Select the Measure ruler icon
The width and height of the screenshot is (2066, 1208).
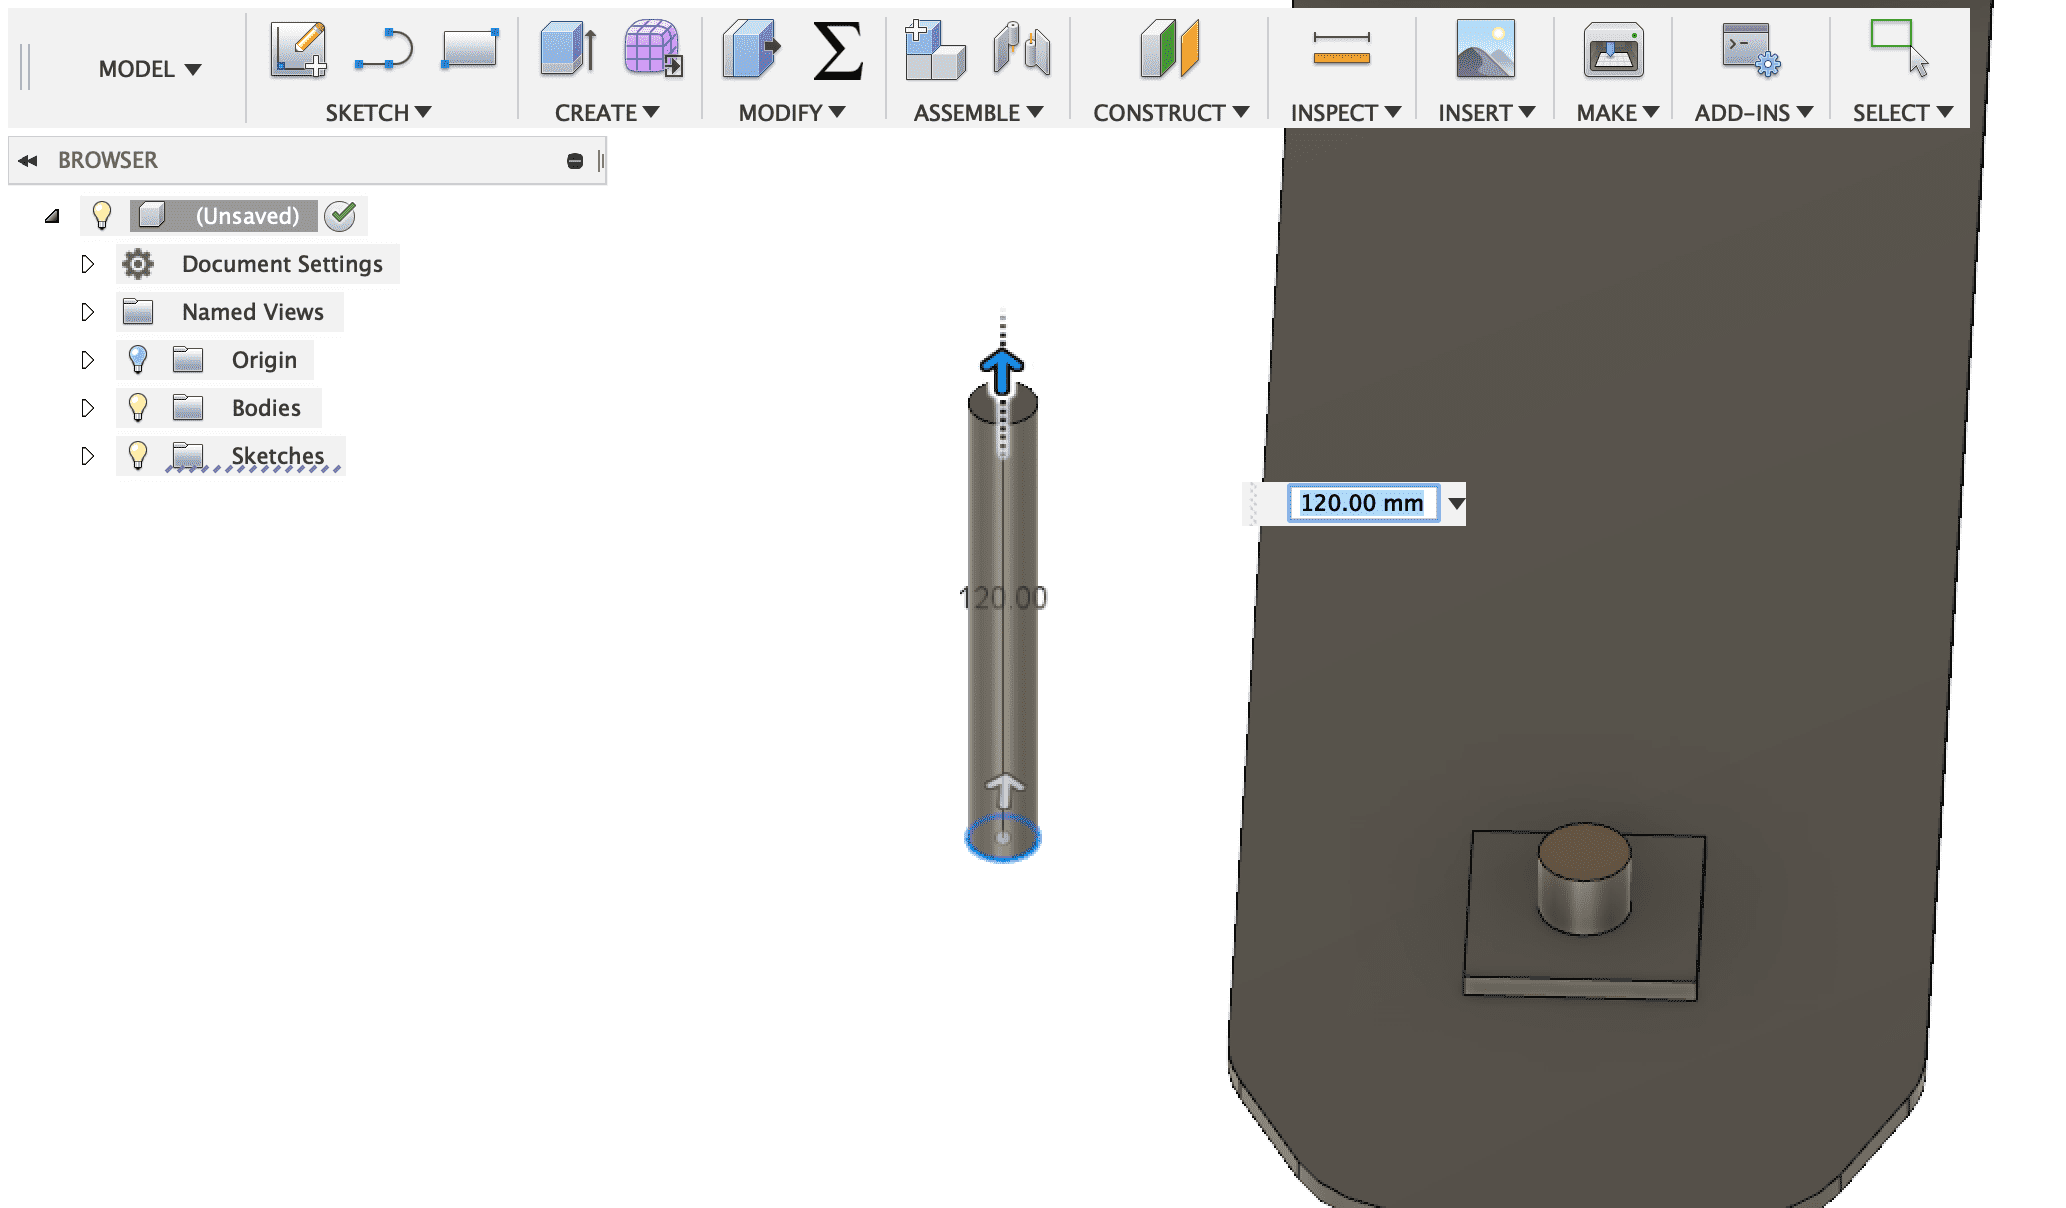pos(1341,50)
